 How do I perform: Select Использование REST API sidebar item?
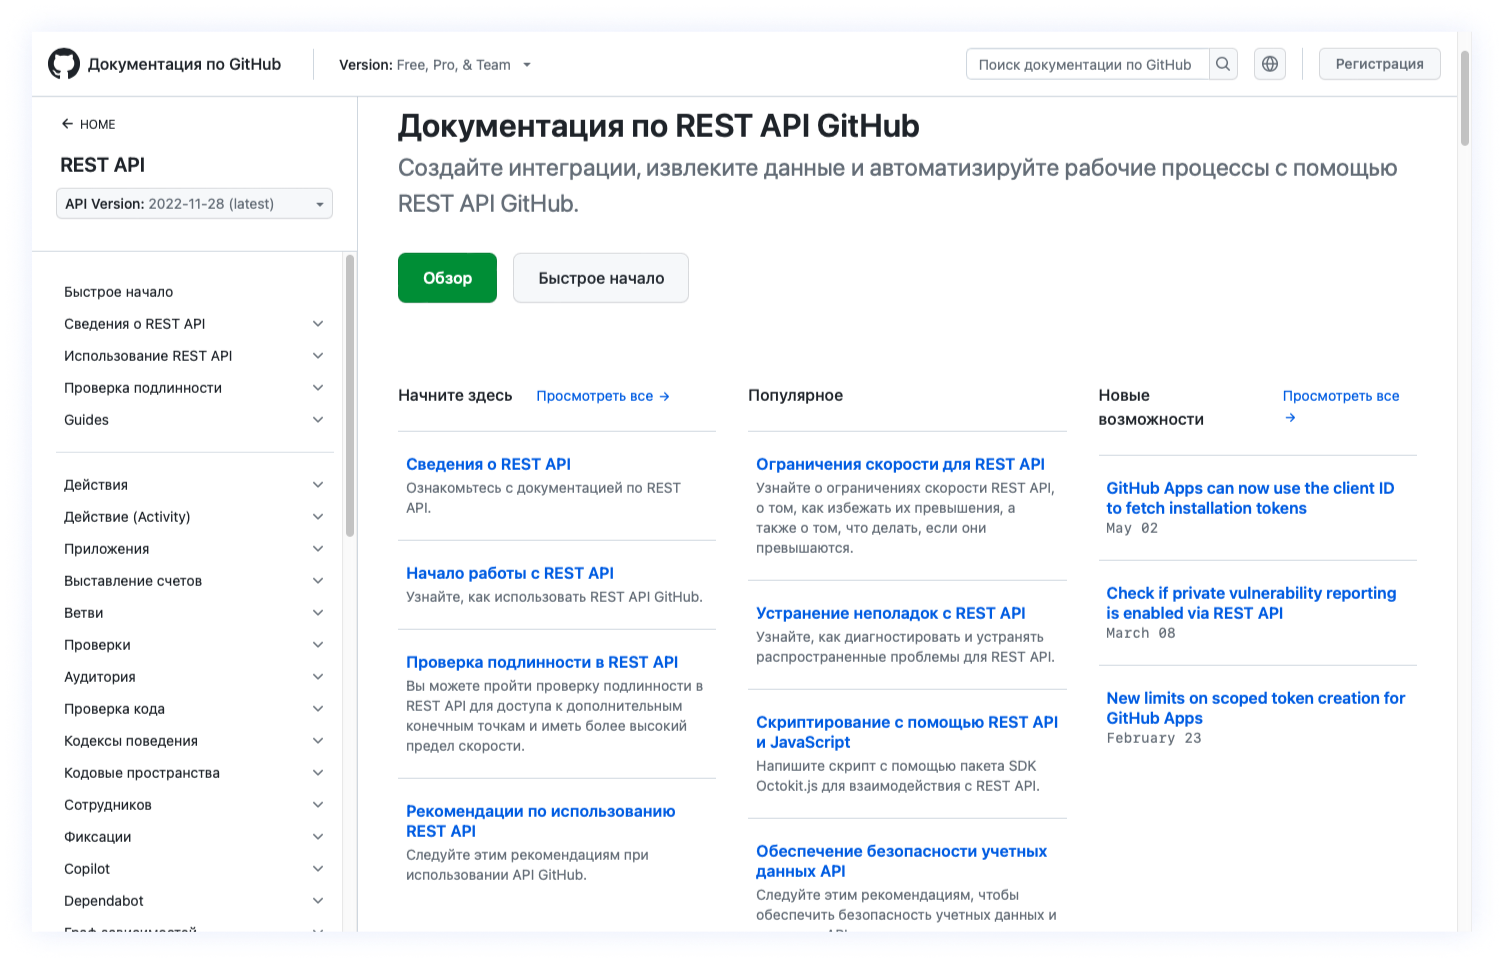pyautogui.click(x=148, y=356)
